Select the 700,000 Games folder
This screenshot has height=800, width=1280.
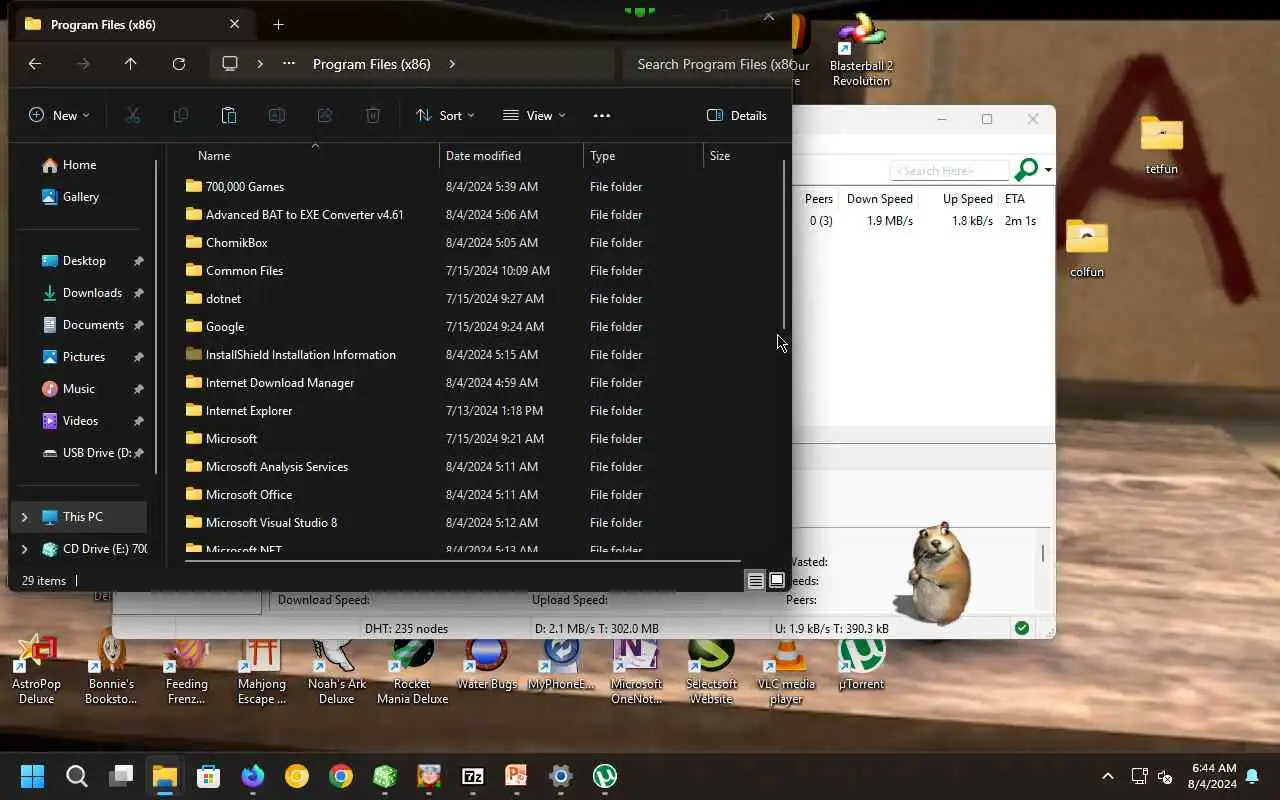coord(245,187)
